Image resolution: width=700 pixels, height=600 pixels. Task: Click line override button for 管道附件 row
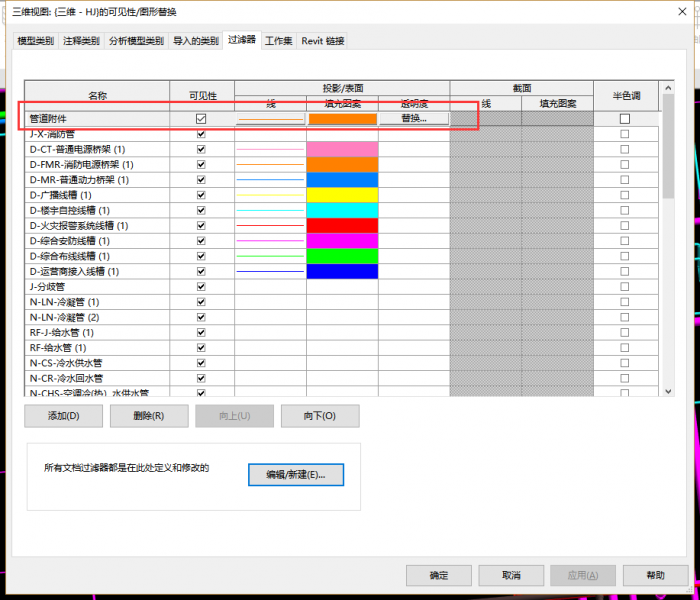pyautogui.click(x=270, y=118)
